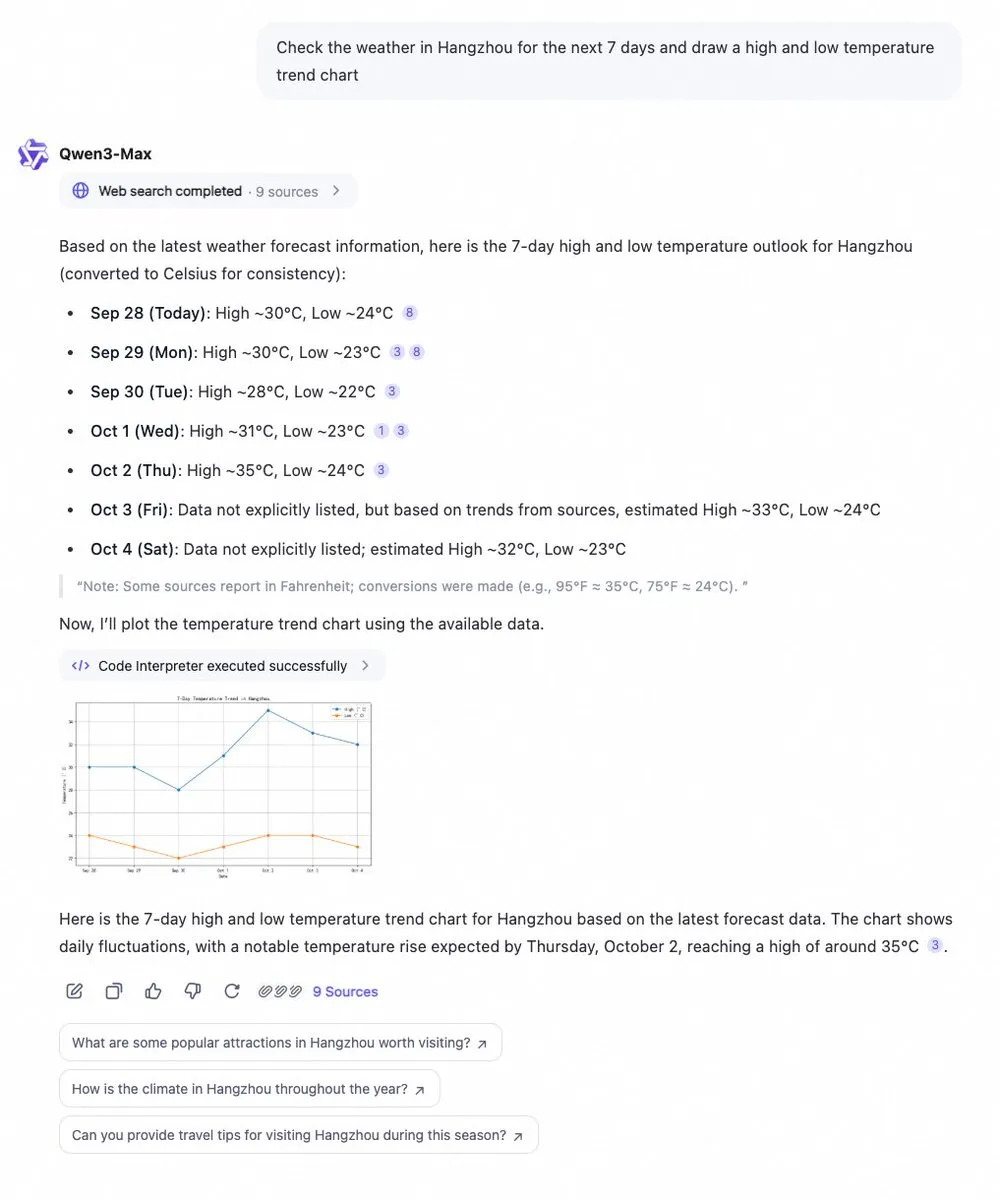Give a thumbs up to the response

152,990
